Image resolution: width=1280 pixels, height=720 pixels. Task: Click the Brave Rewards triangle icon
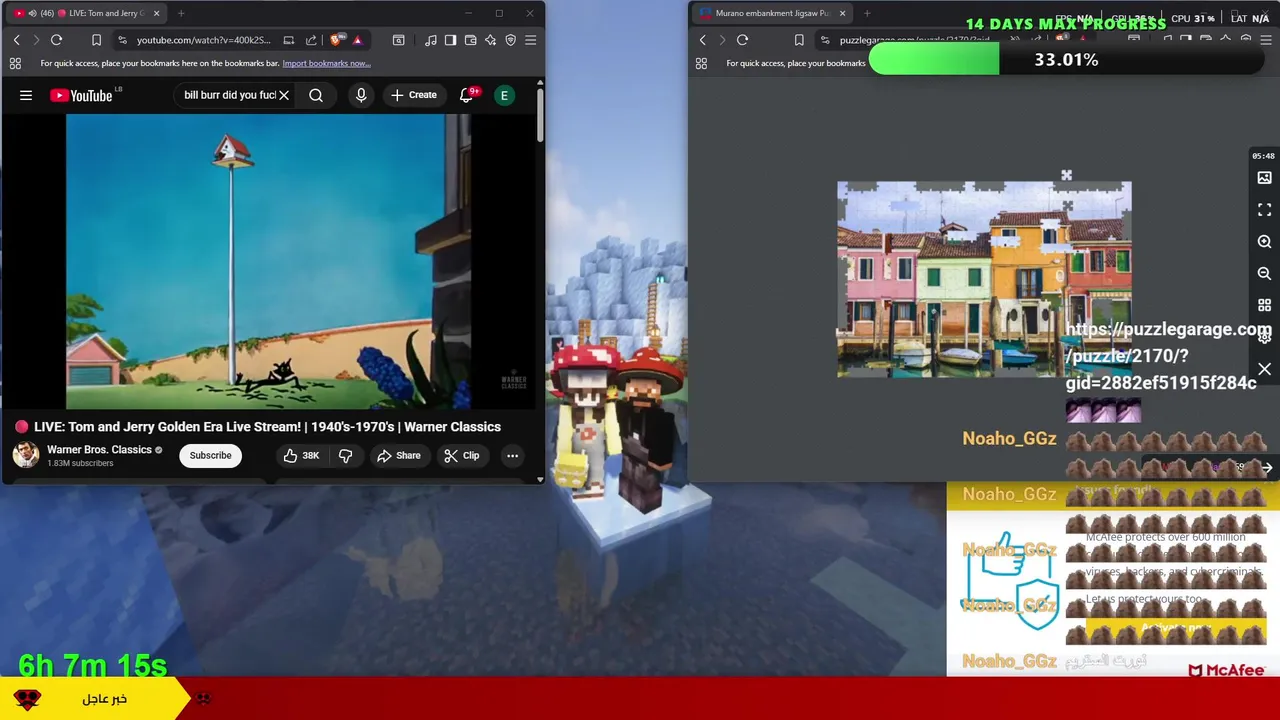[x=357, y=40]
